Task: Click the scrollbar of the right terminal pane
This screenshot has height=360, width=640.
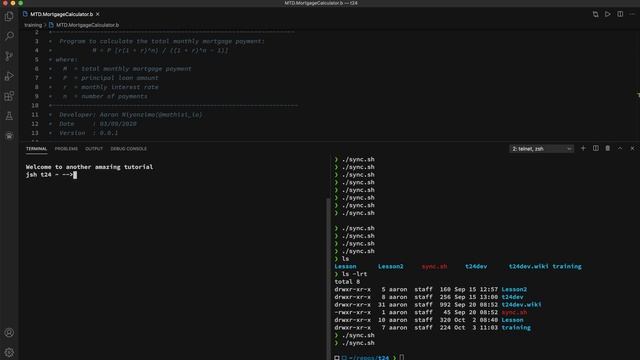Action: point(328,278)
